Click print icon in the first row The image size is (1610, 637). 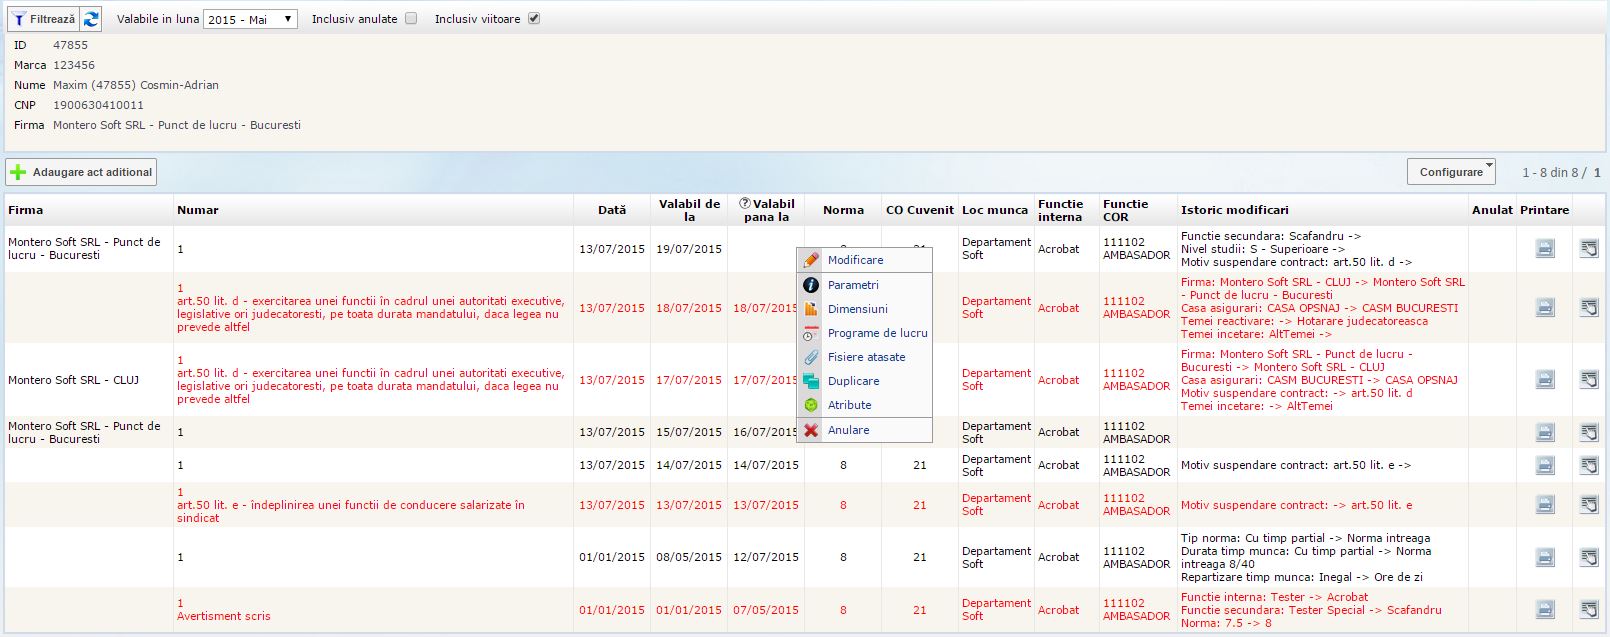pos(1545,249)
